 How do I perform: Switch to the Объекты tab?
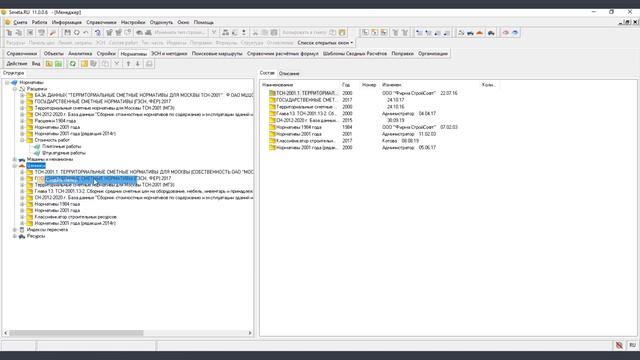pyautogui.click(x=53, y=53)
